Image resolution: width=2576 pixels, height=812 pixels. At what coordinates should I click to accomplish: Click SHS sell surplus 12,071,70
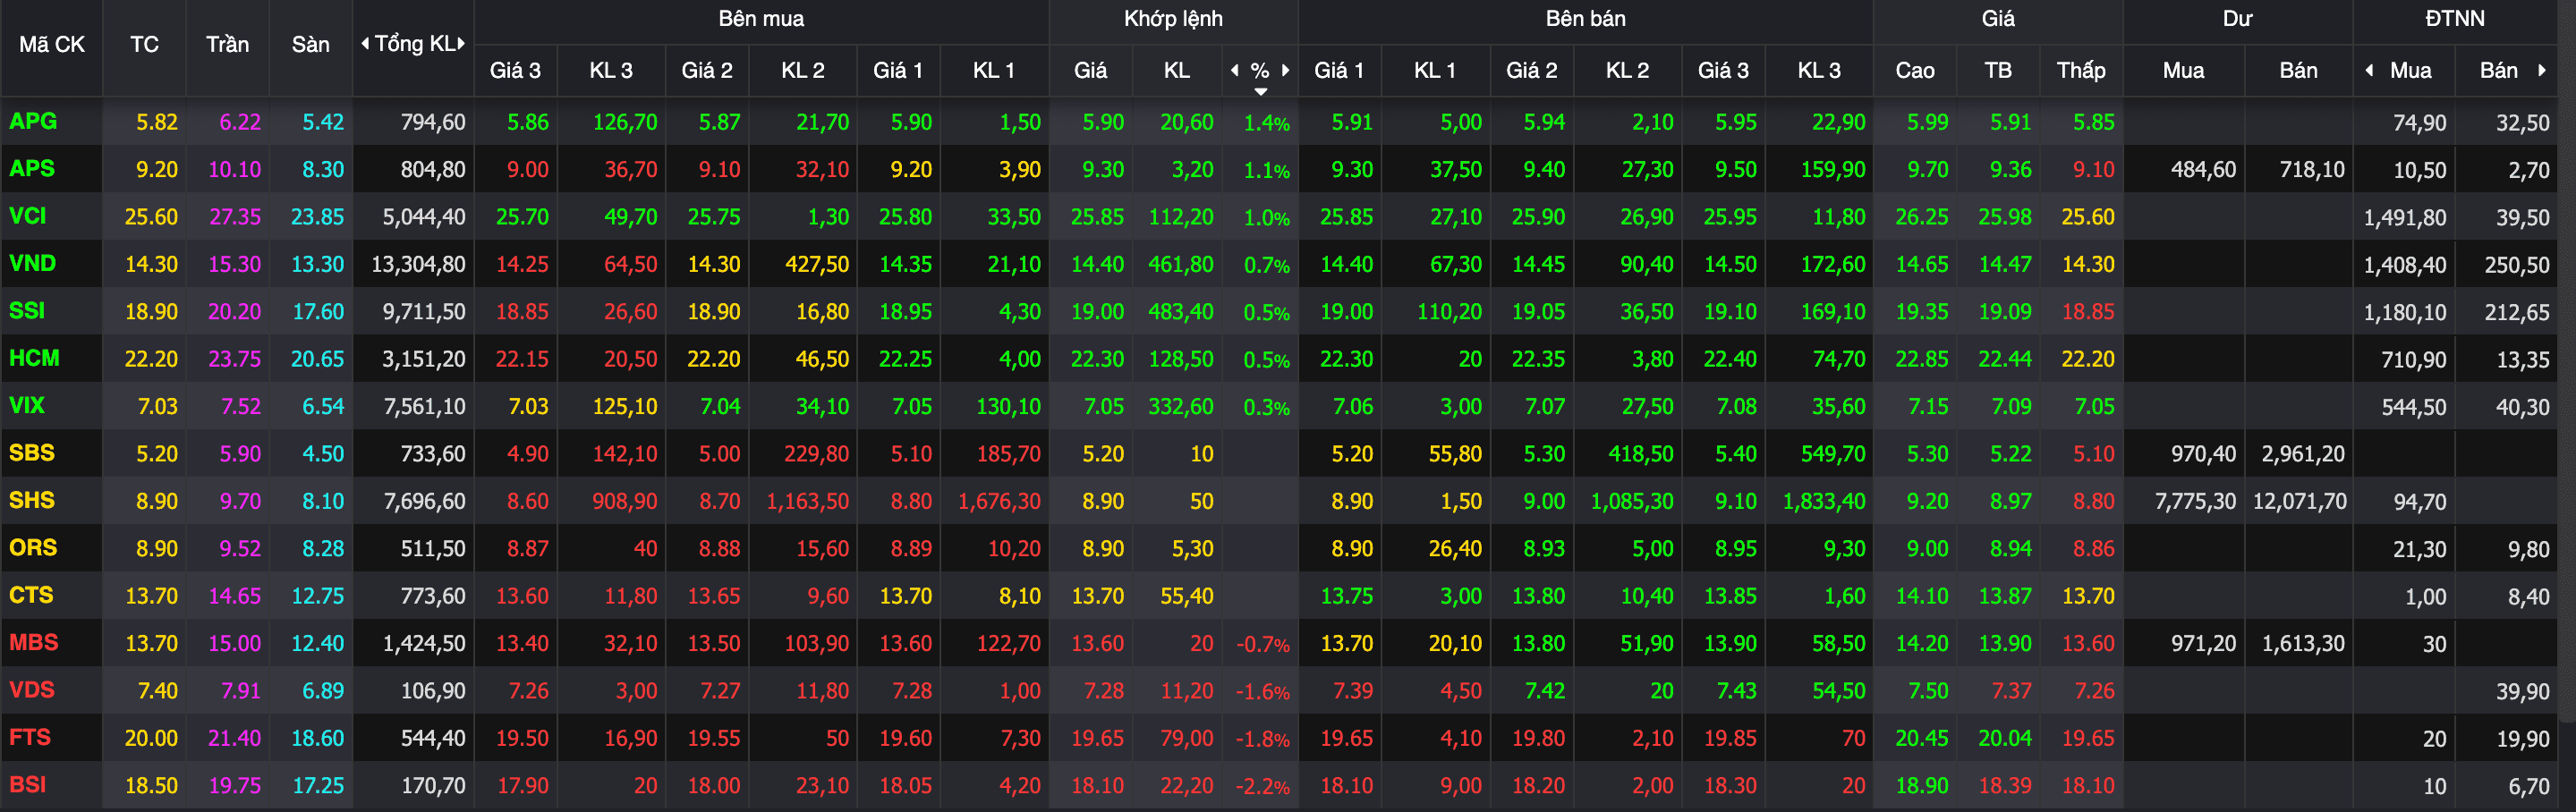pyautogui.click(x=2299, y=501)
